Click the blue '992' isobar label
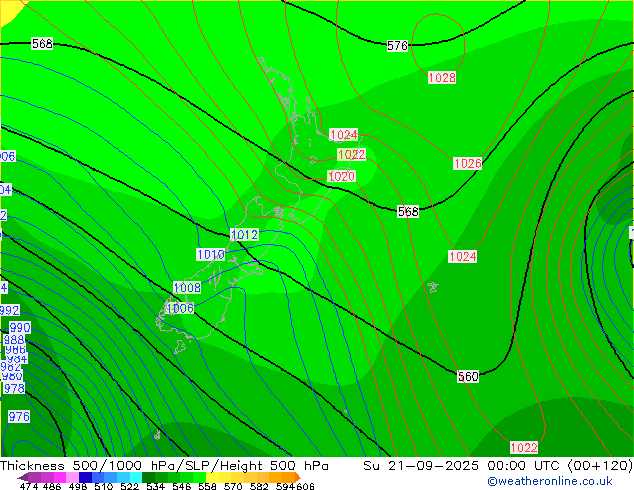This screenshot has height=490, width=634. [x=10, y=310]
